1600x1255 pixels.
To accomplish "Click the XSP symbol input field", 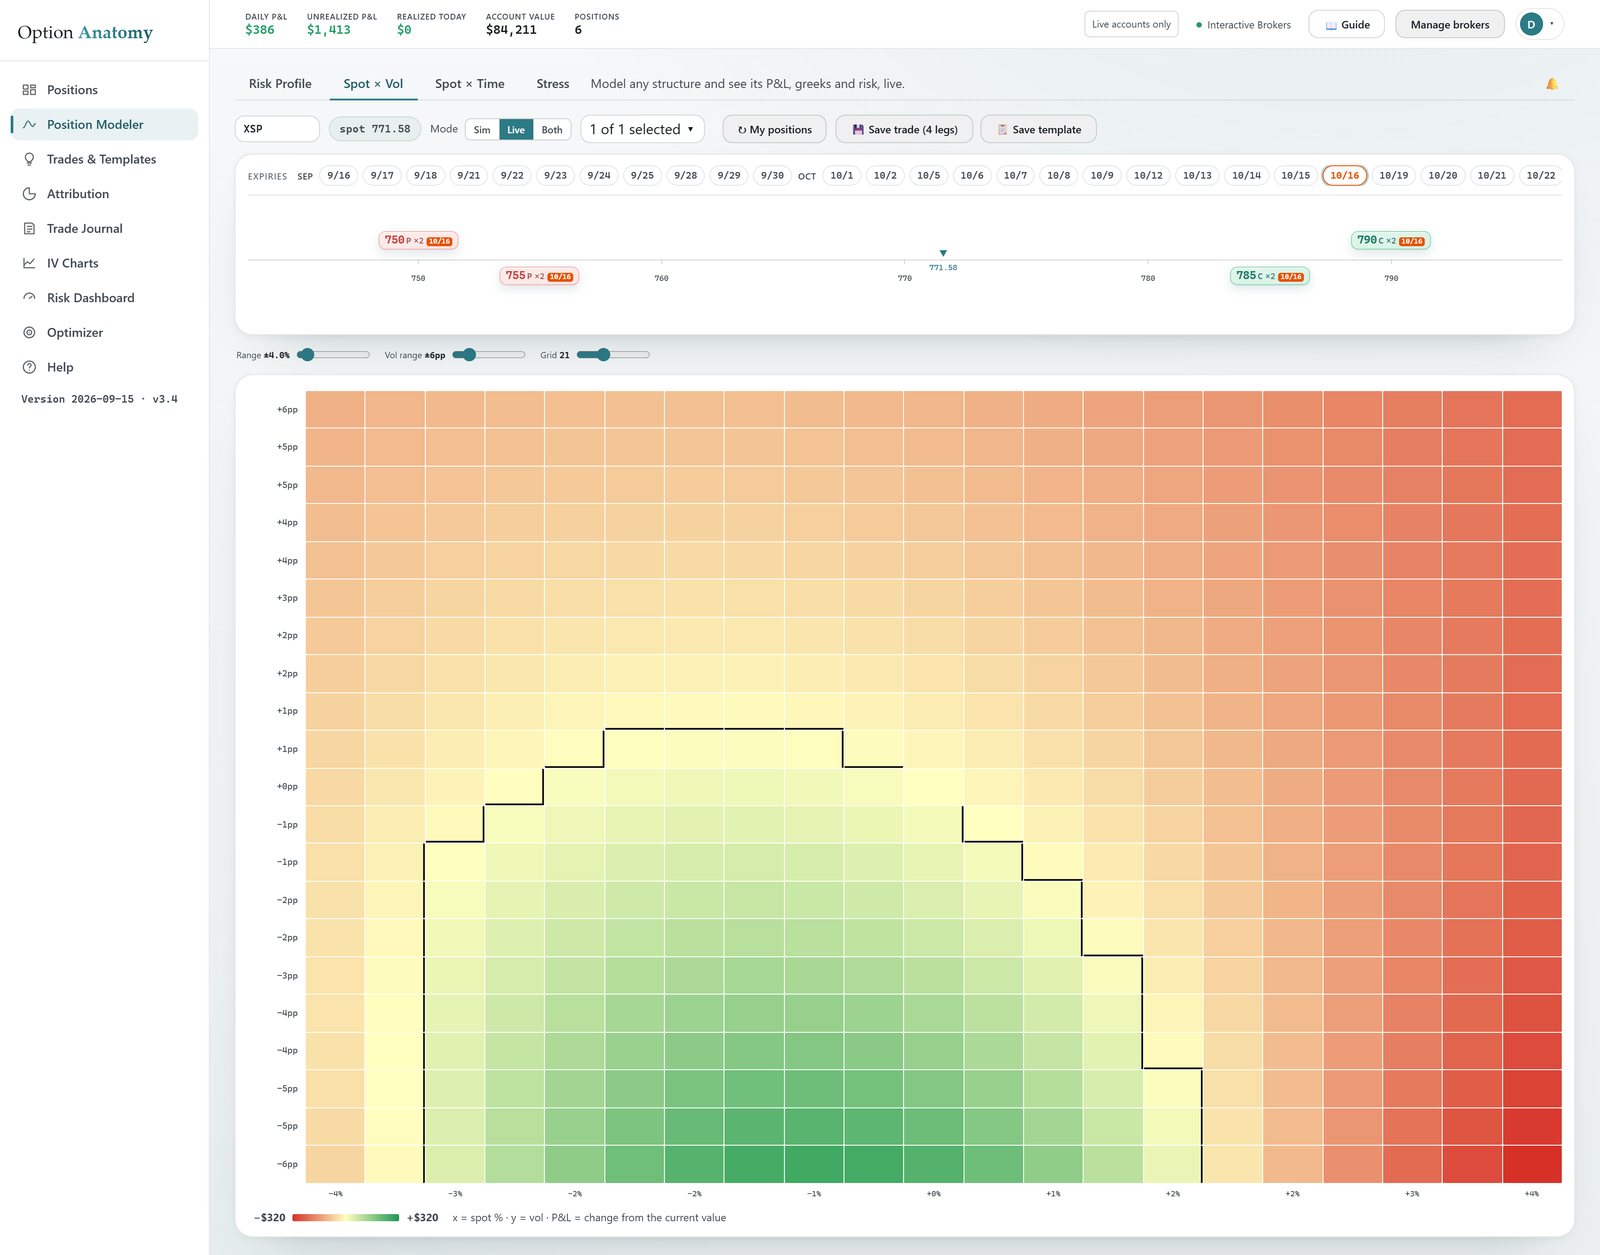I will click(277, 129).
